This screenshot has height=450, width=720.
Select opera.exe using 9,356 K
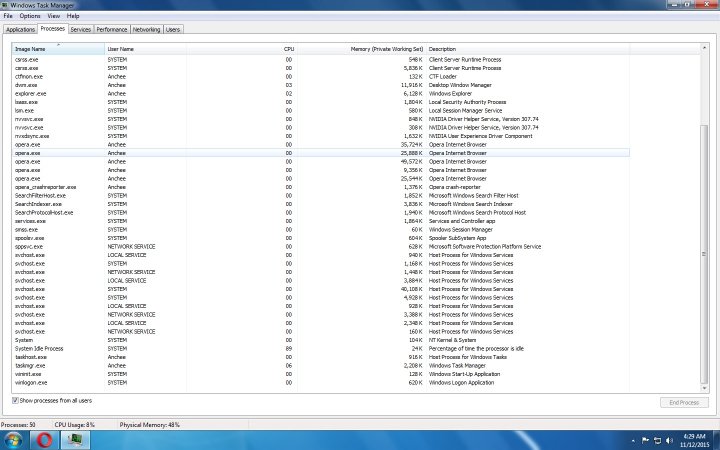[x=321, y=170]
